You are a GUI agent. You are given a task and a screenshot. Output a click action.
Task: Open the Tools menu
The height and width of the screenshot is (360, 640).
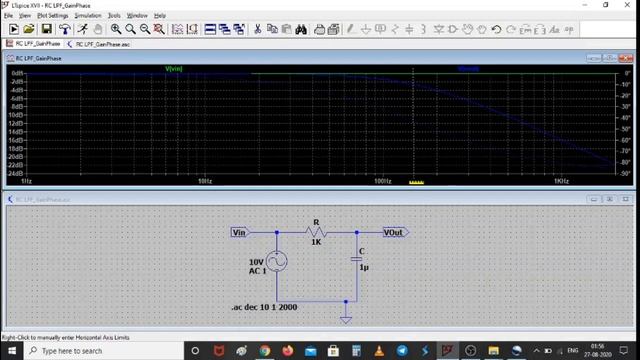(x=114, y=16)
